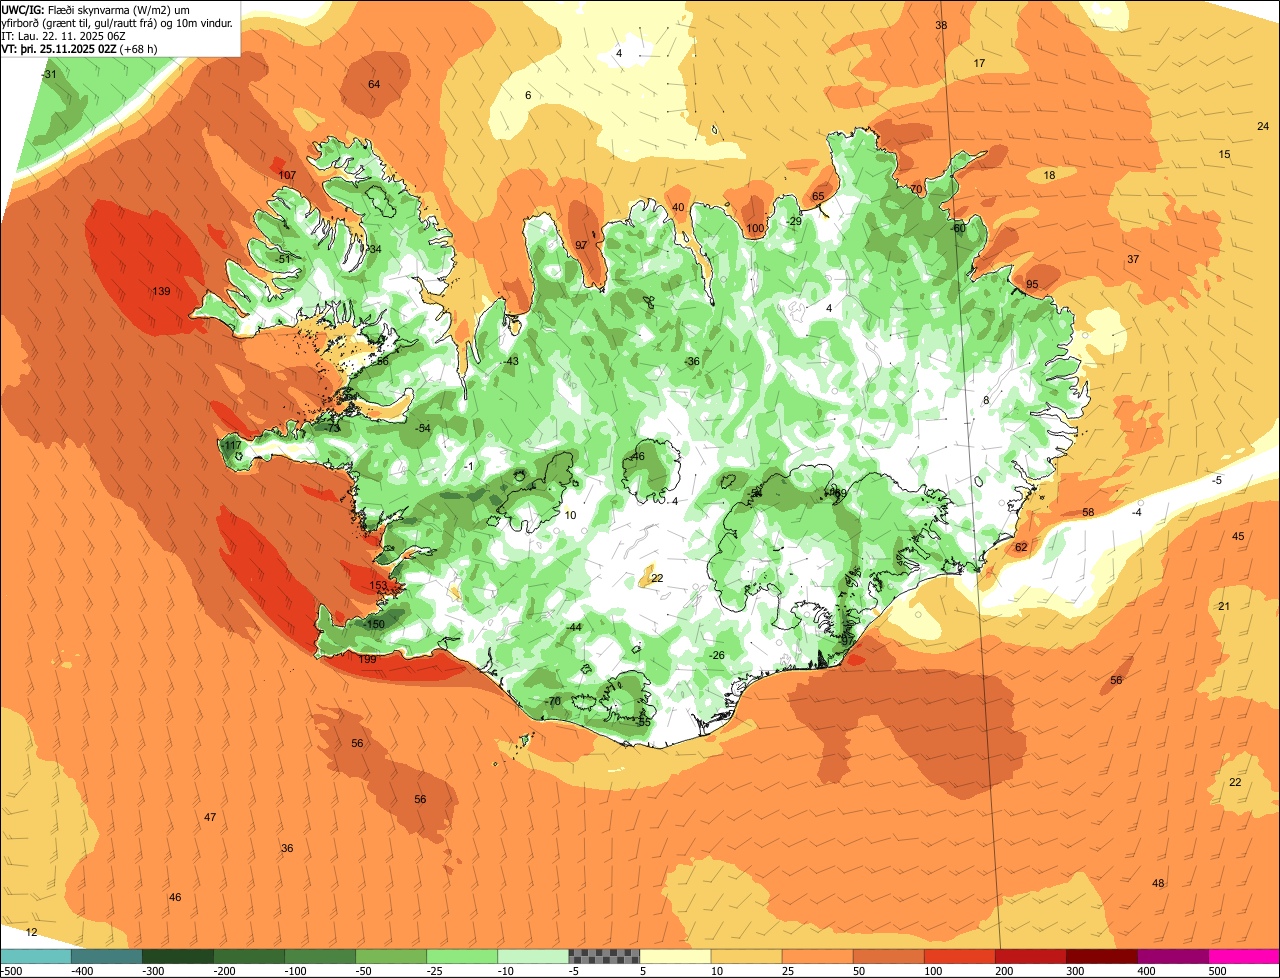Click the value 24 at the right edge
1280x978 pixels.
1263,126
